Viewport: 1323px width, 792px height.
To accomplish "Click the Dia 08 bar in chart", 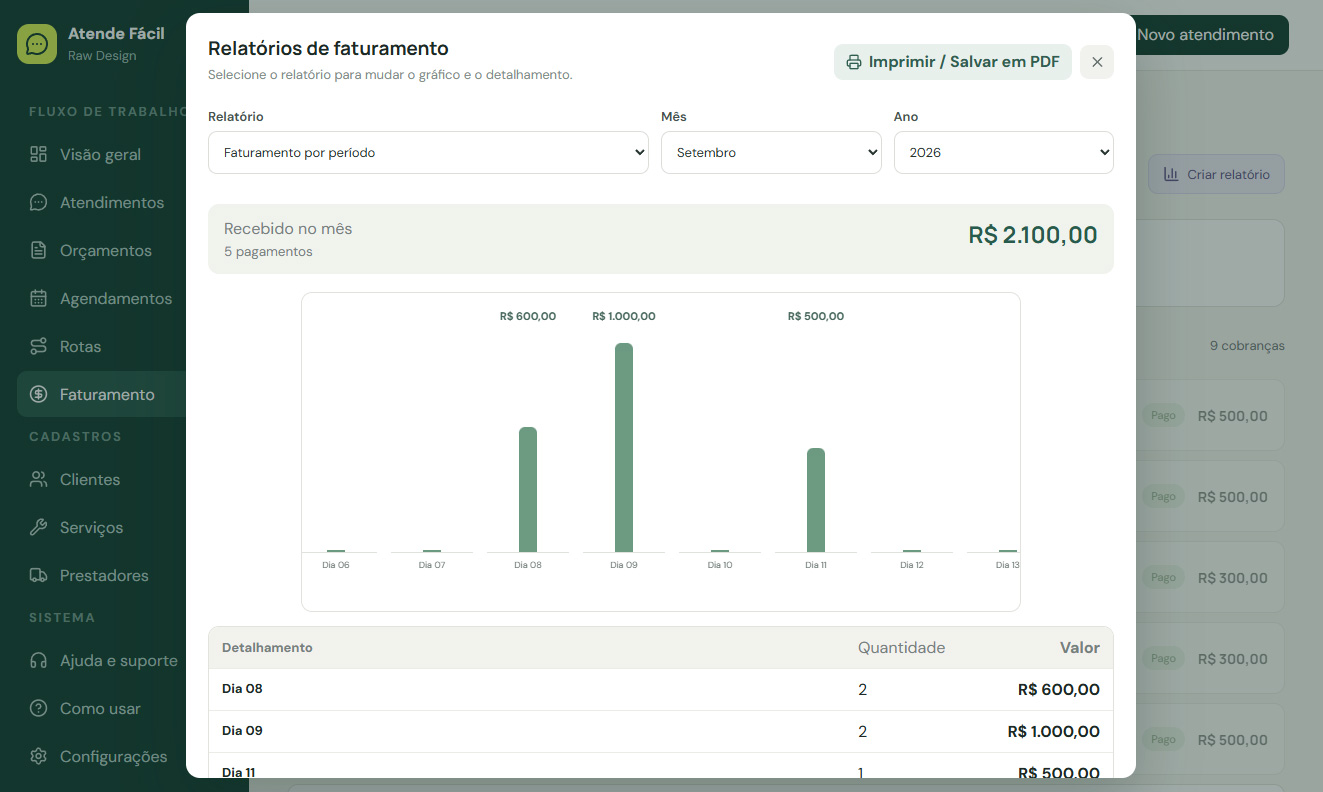I will tap(528, 490).
